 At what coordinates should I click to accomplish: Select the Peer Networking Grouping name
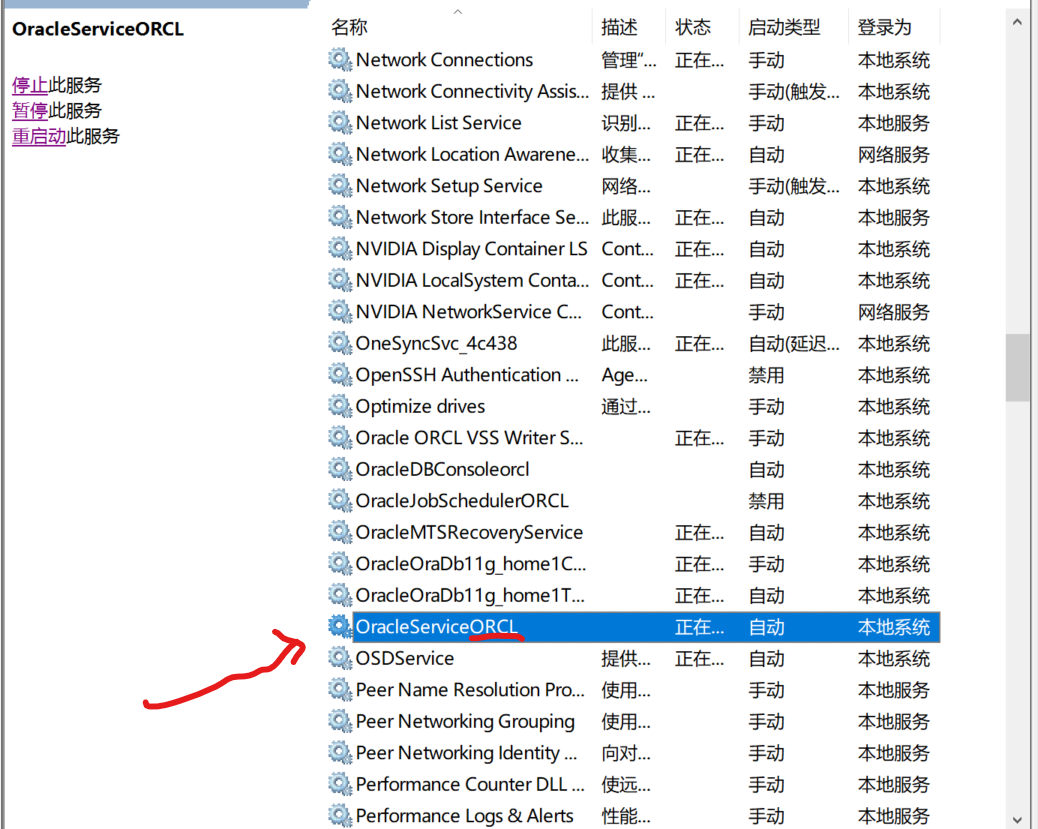click(465, 721)
